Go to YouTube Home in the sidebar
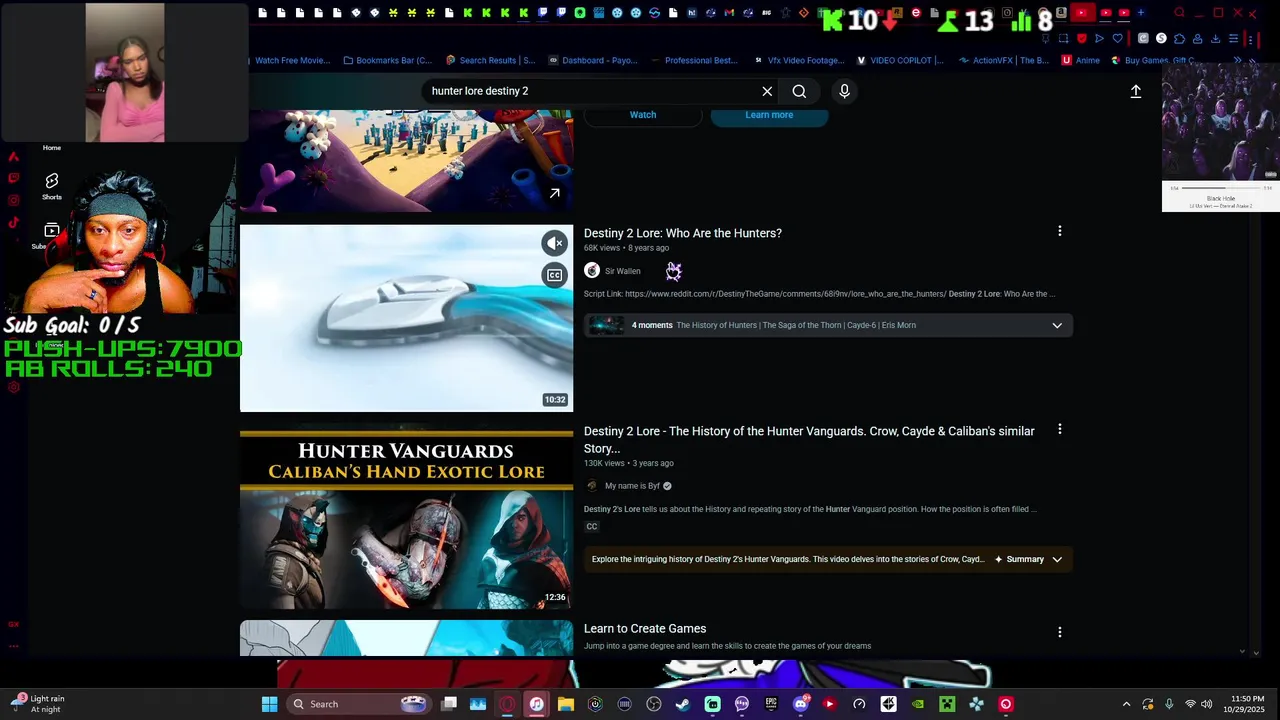 click(x=52, y=147)
